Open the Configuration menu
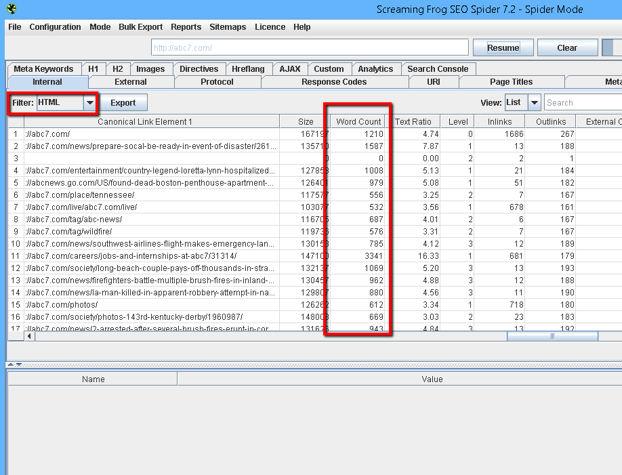This screenshot has height=475, width=622. point(55,27)
